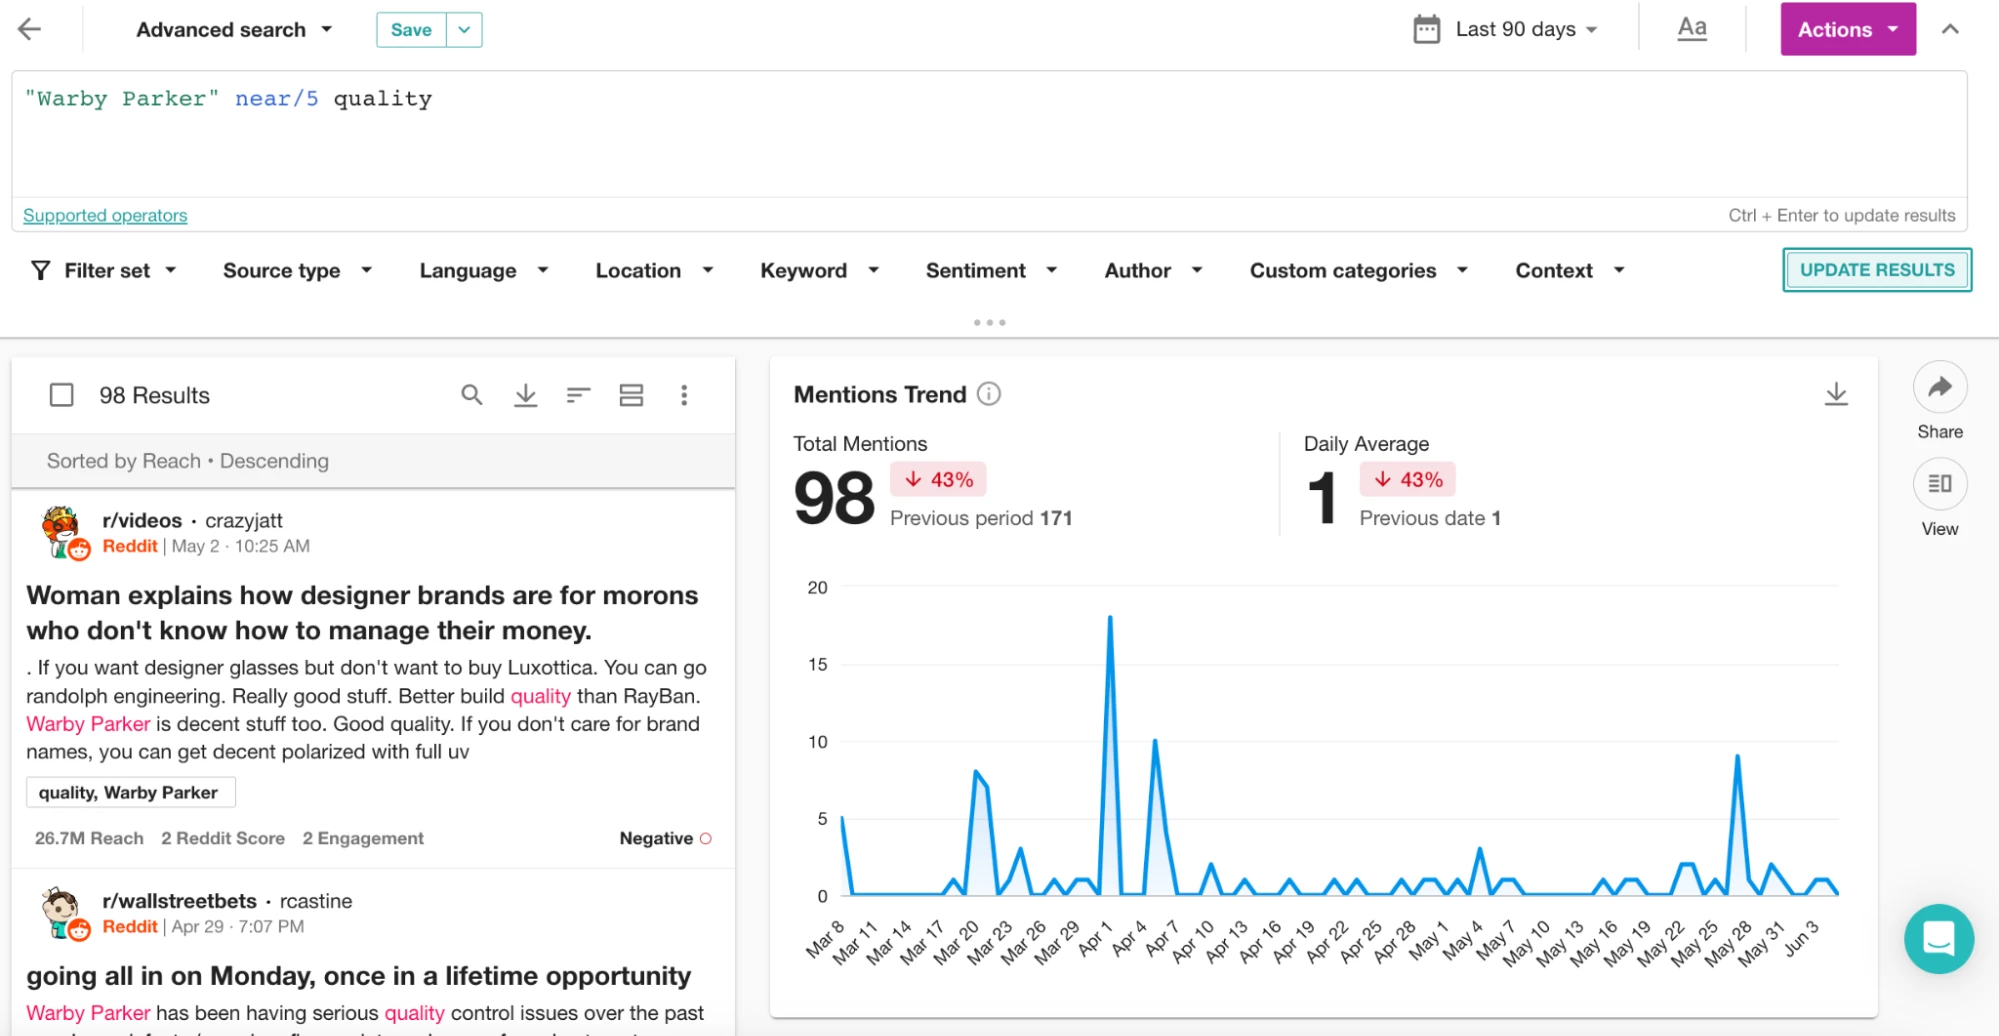Open the Author filter
1999x1036 pixels.
[1152, 270]
